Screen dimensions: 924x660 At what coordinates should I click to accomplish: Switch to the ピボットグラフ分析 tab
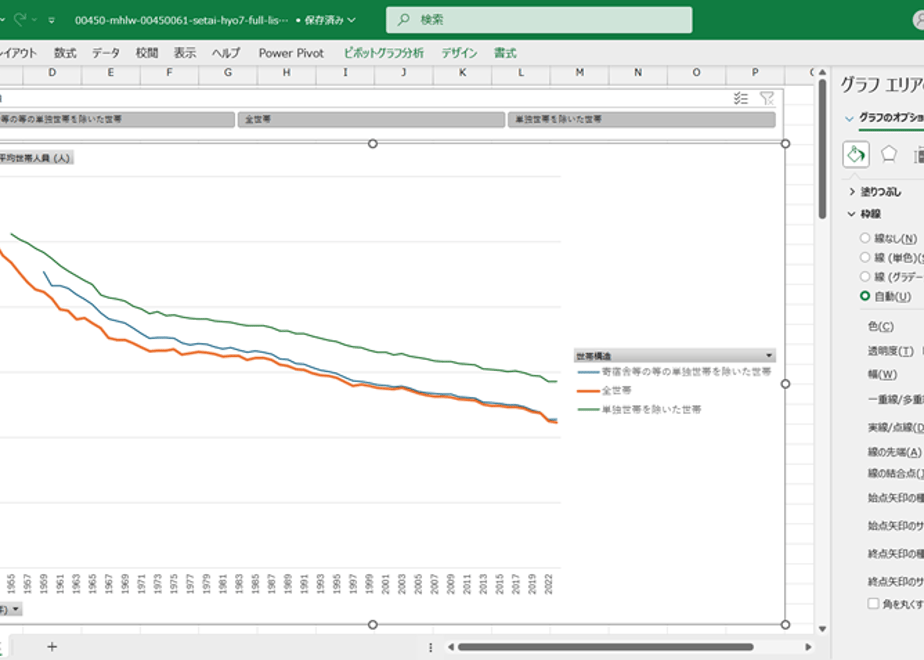(x=384, y=53)
